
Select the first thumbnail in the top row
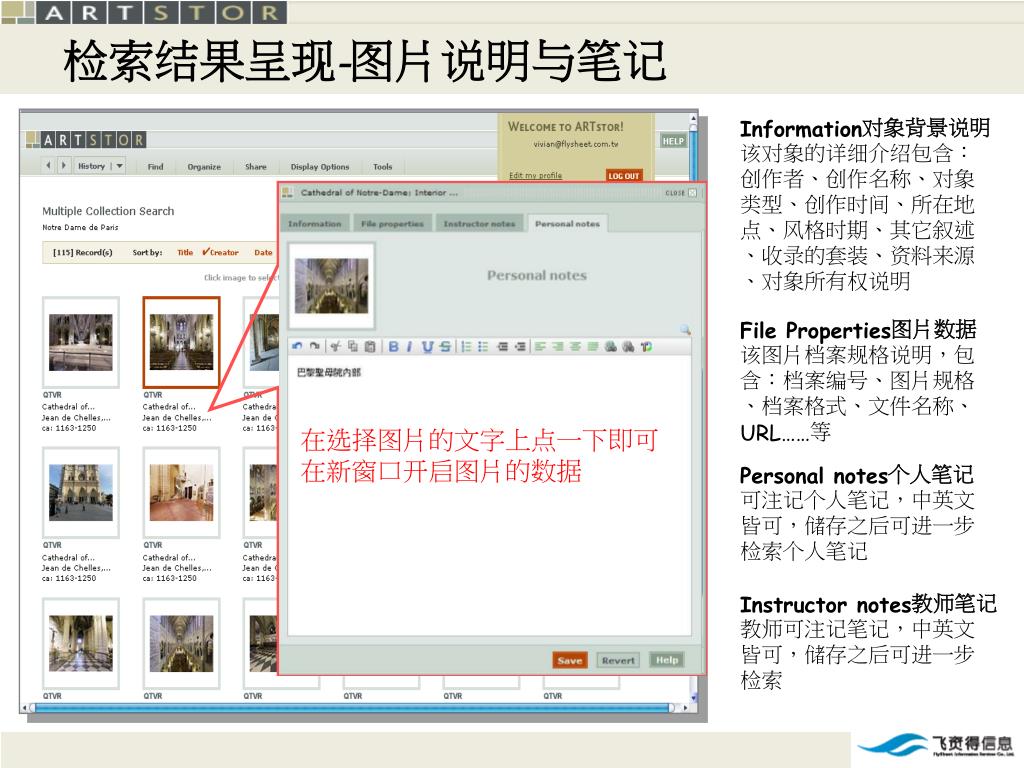[x=81, y=342]
